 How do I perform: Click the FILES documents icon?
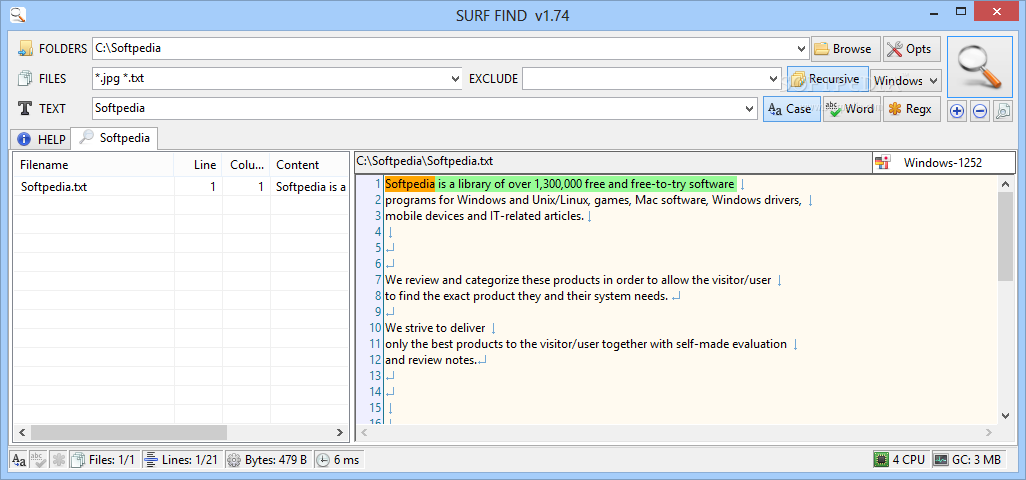tap(25, 78)
